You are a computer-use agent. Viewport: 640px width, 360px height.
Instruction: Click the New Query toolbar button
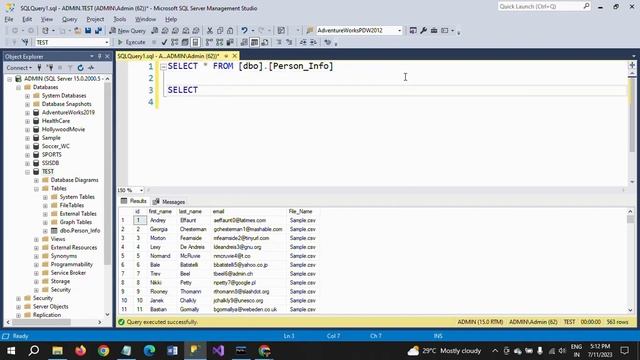[127, 31]
